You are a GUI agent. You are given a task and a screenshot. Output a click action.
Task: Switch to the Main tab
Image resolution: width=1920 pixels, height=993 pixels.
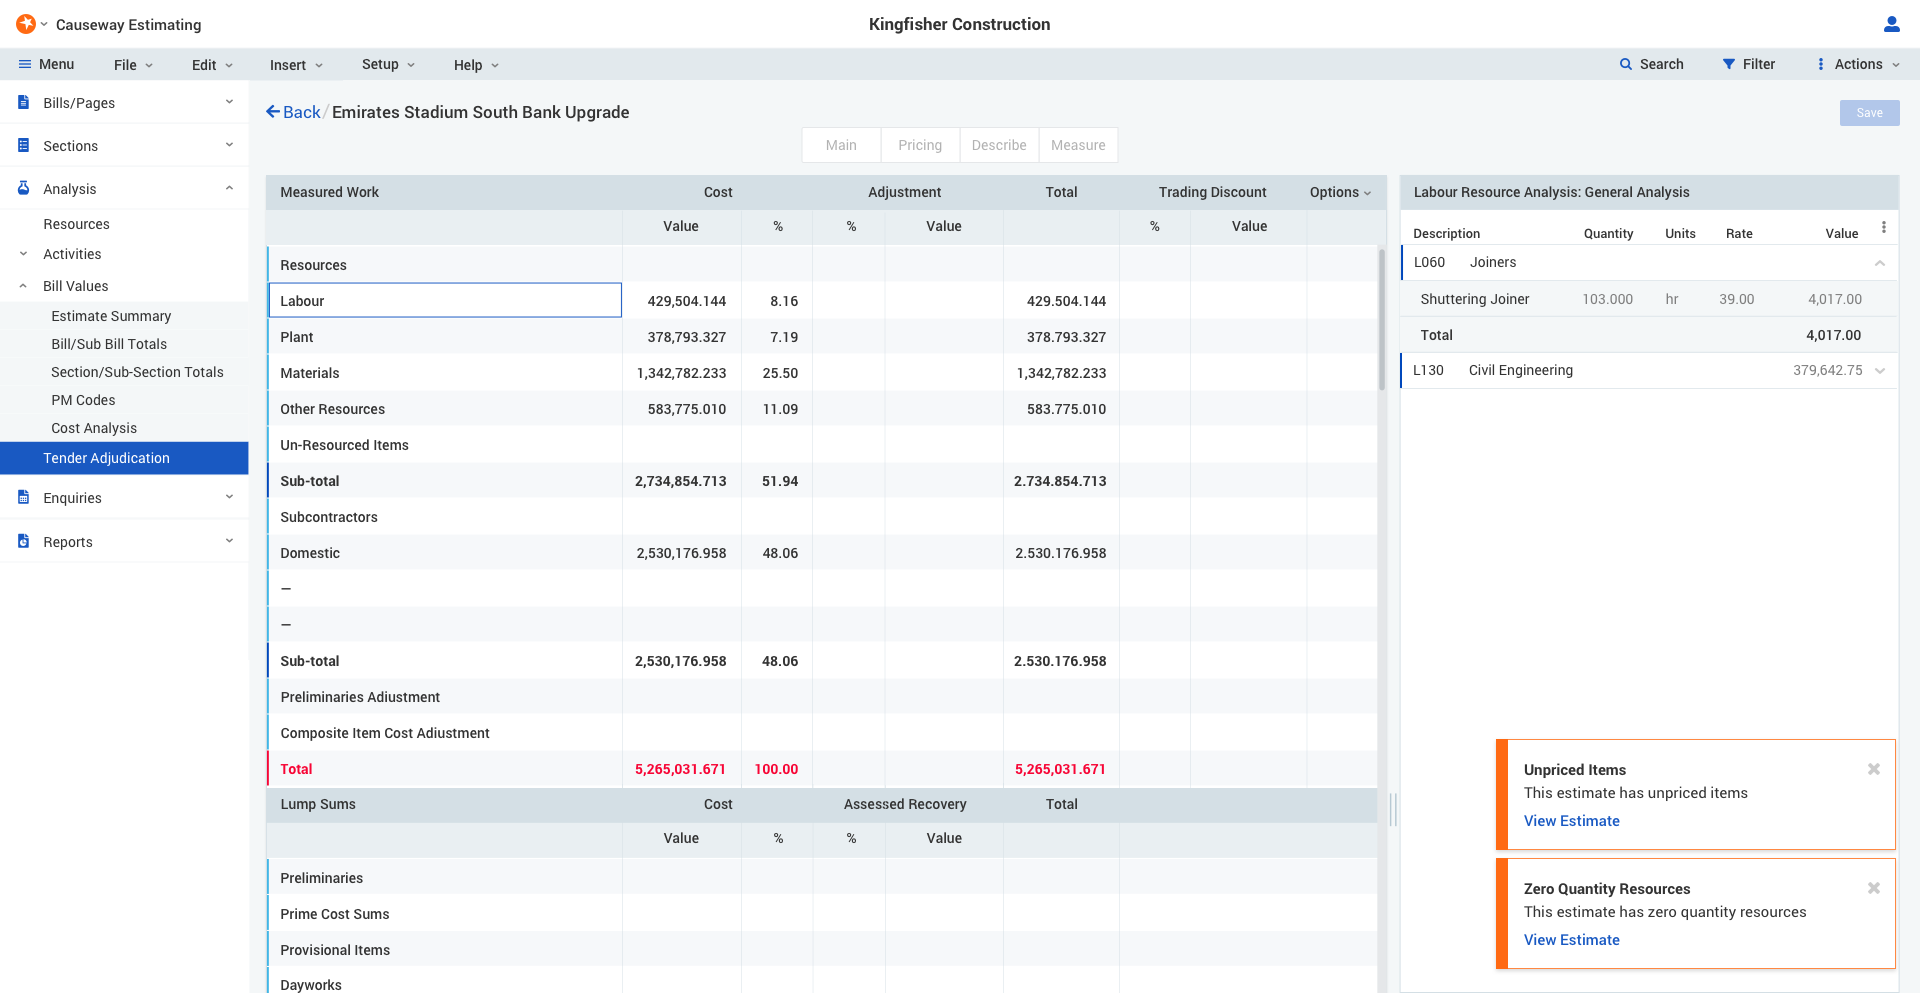tap(841, 145)
